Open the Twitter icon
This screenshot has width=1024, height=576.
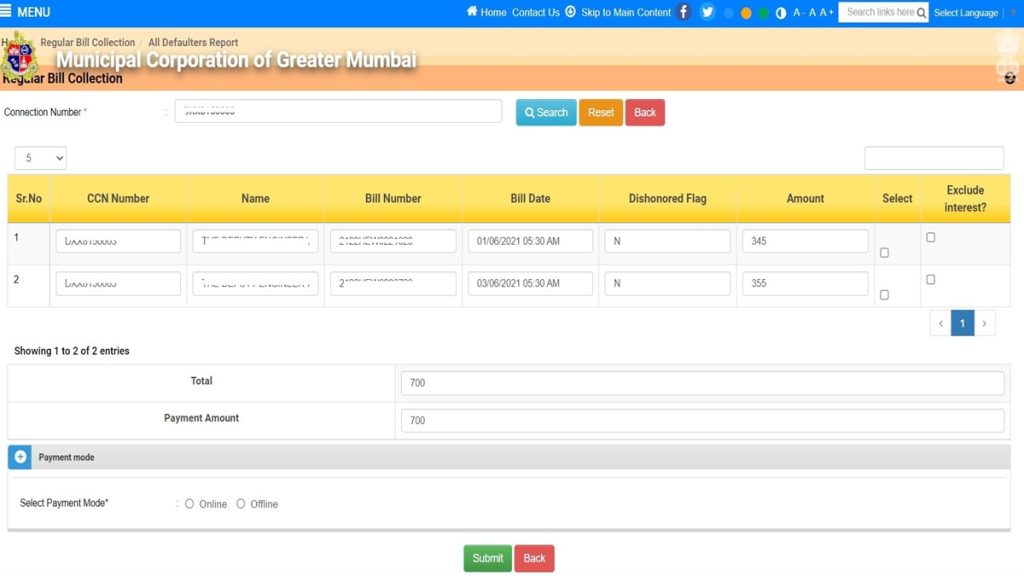[708, 12]
